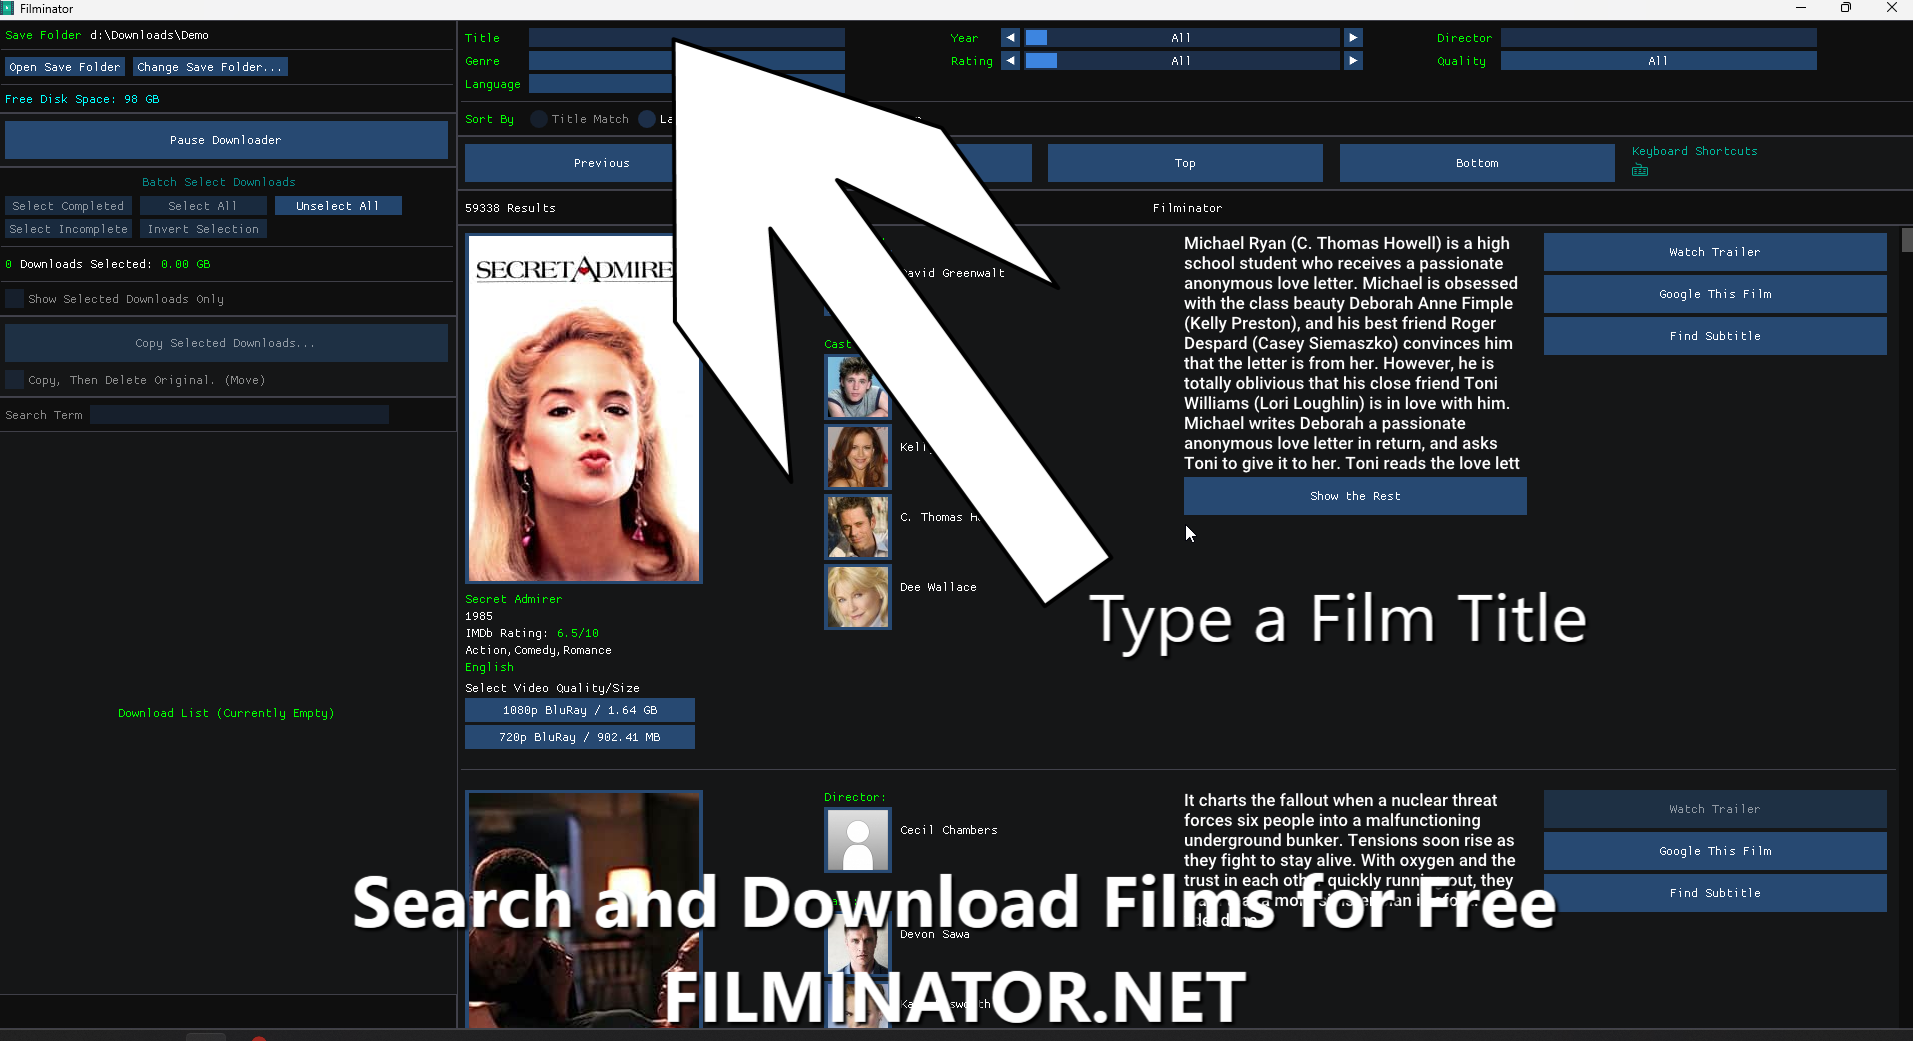The height and width of the screenshot is (1041, 1913).
Task: Click the Title filter field
Action: pos(686,37)
